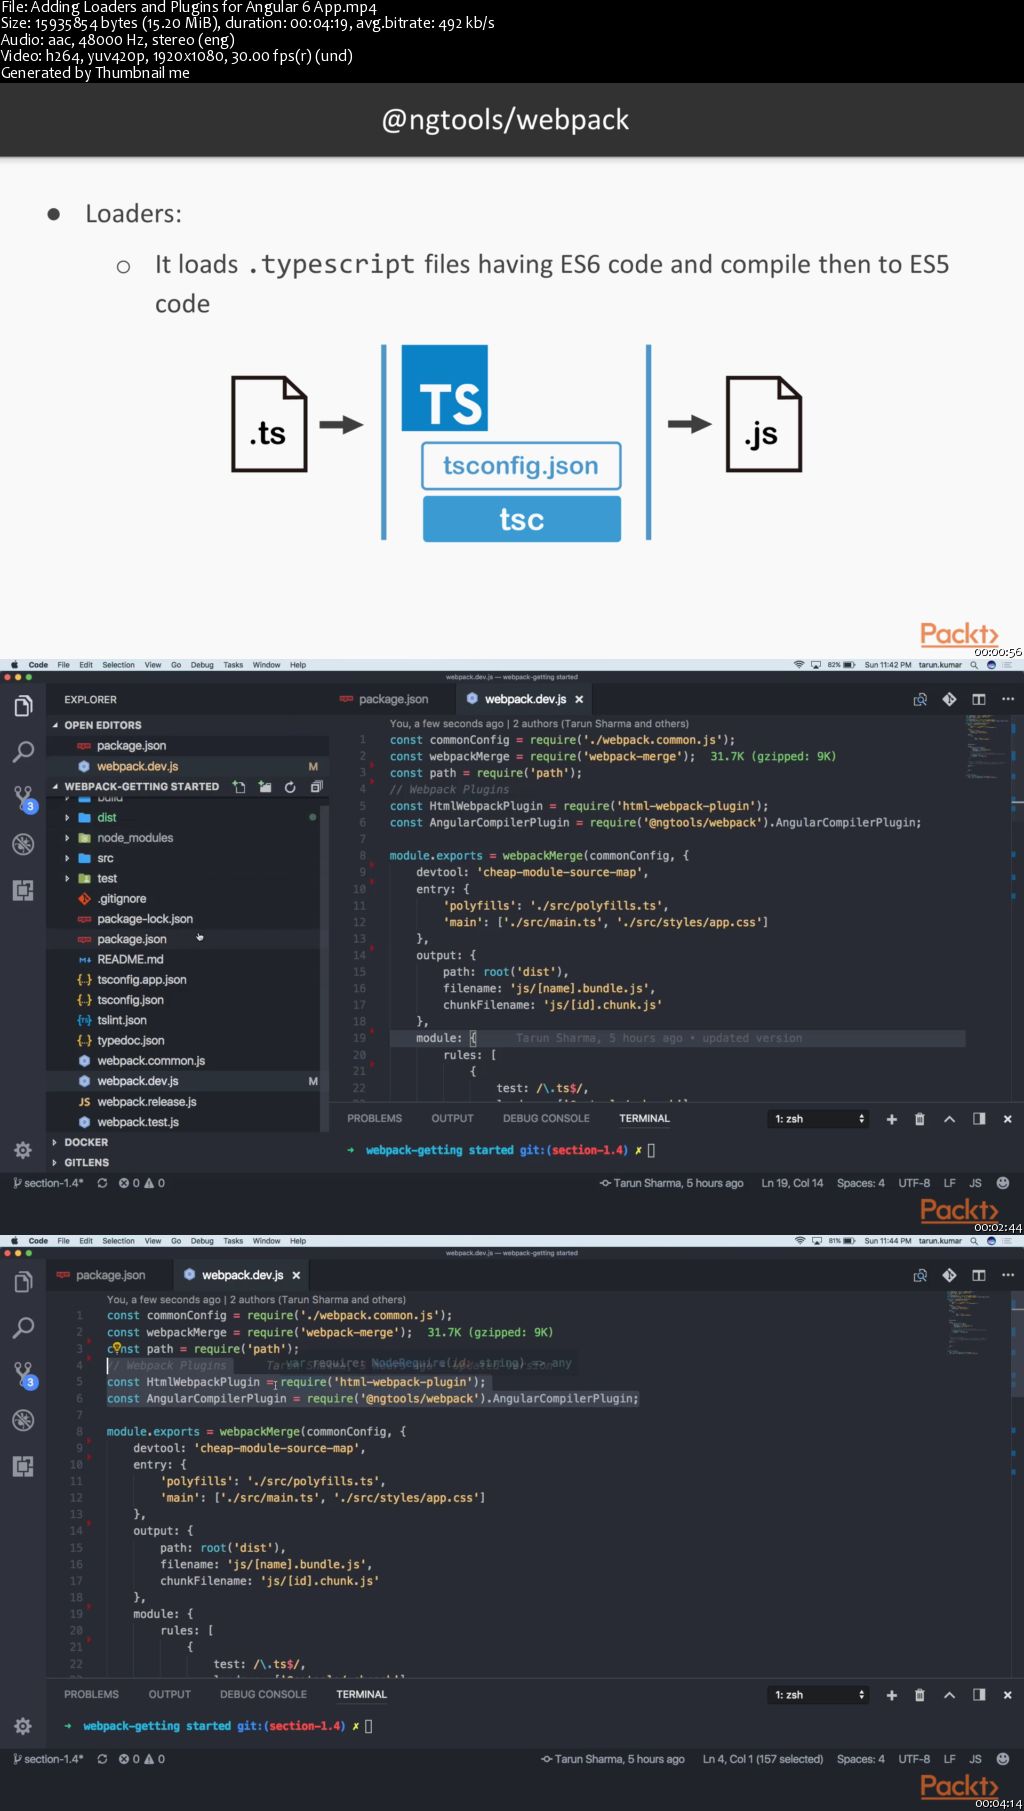Click GitLens diamond icon in 00:02:44 frame
This screenshot has width=1024, height=1811.
point(949,699)
